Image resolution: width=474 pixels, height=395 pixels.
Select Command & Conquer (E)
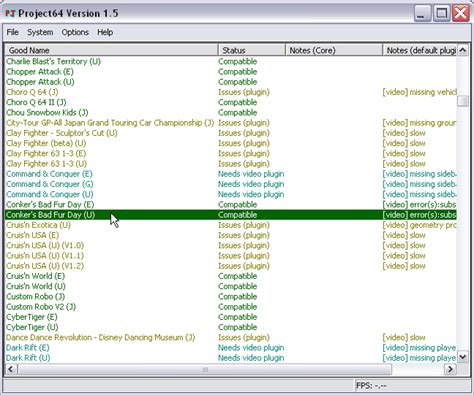coord(49,174)
